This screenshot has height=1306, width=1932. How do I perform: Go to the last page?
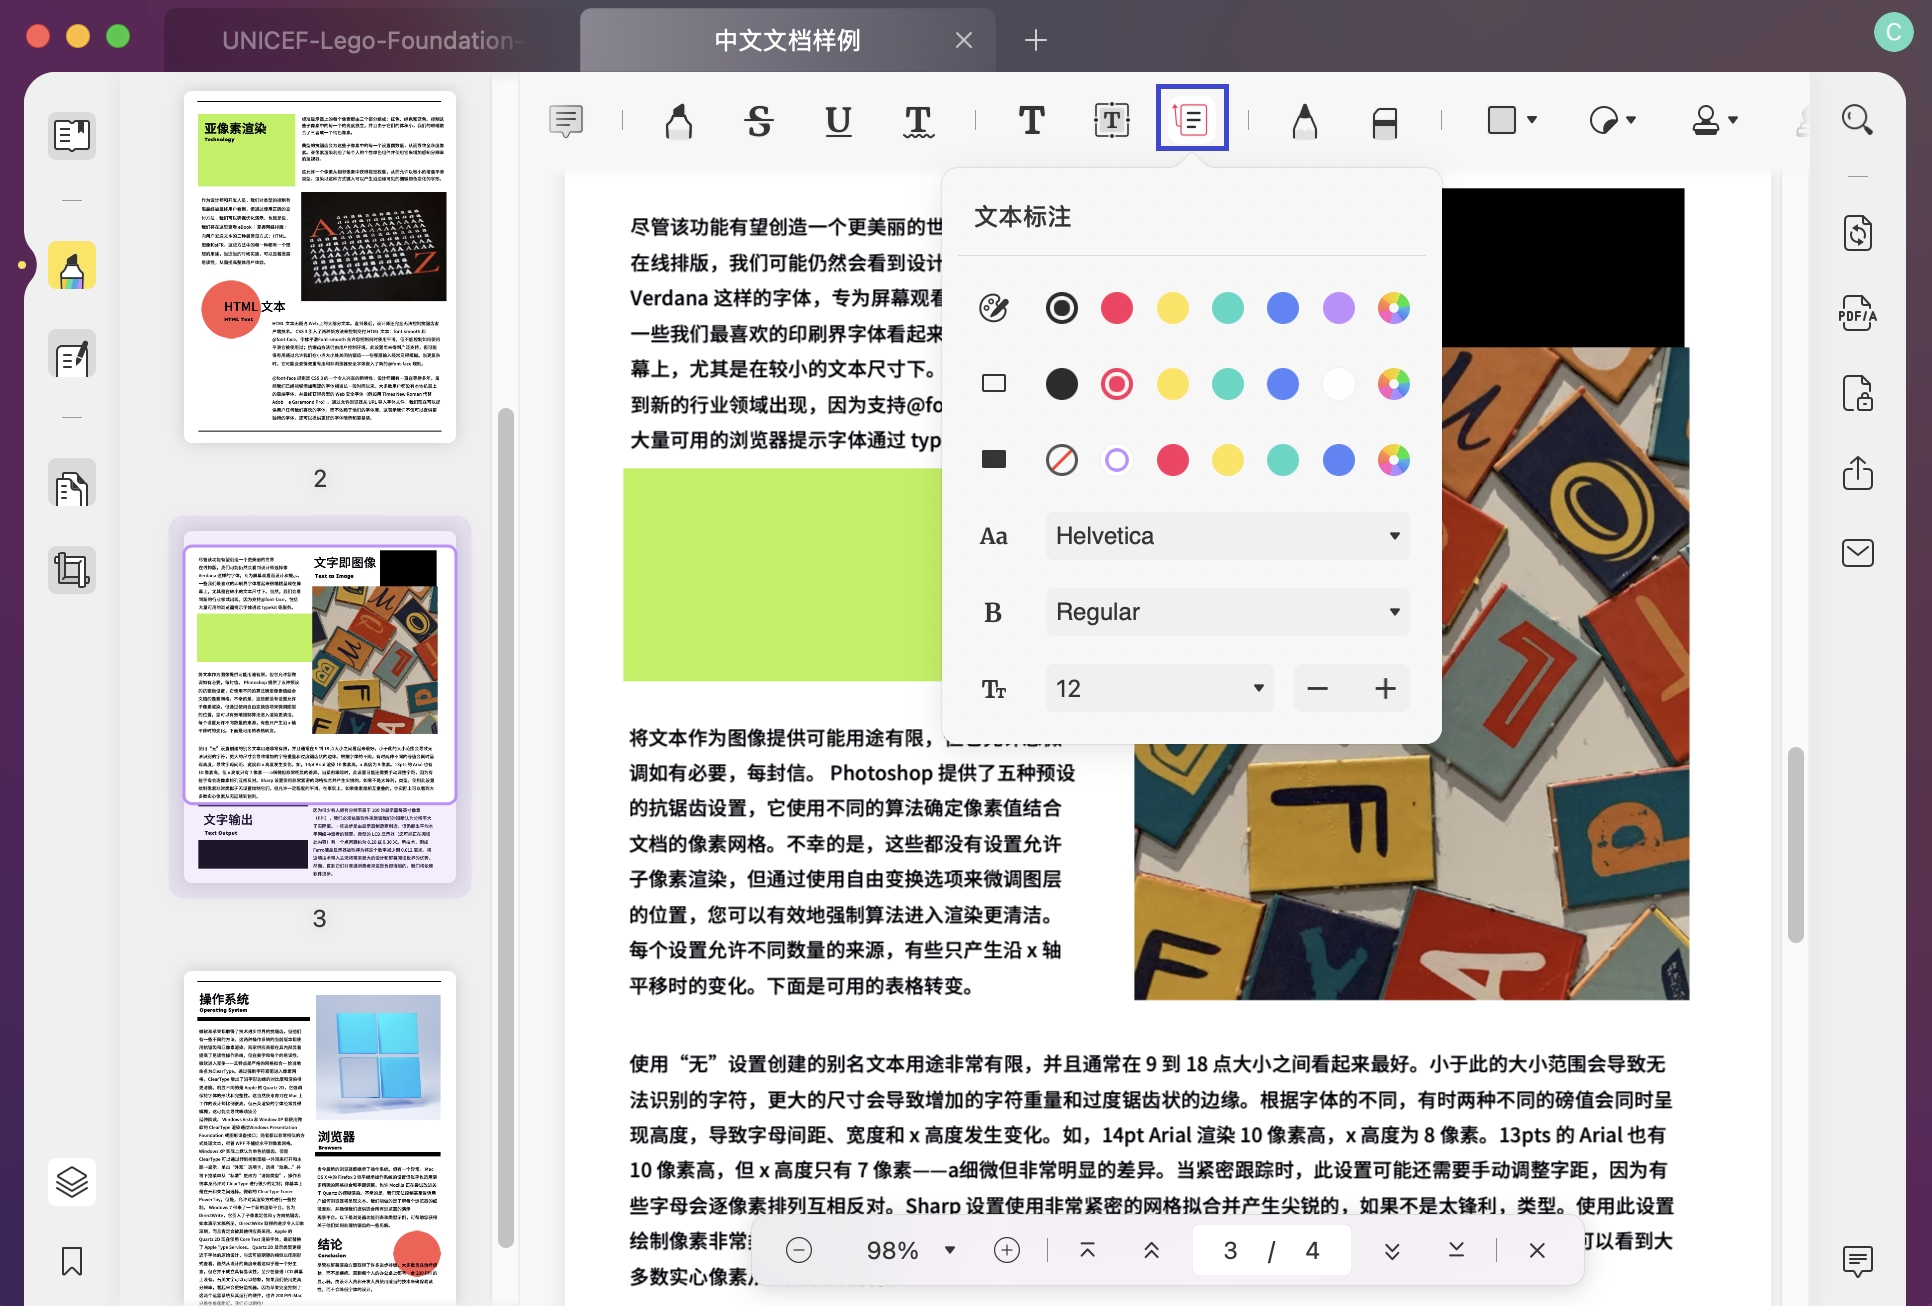[x=1456, y=1250]
